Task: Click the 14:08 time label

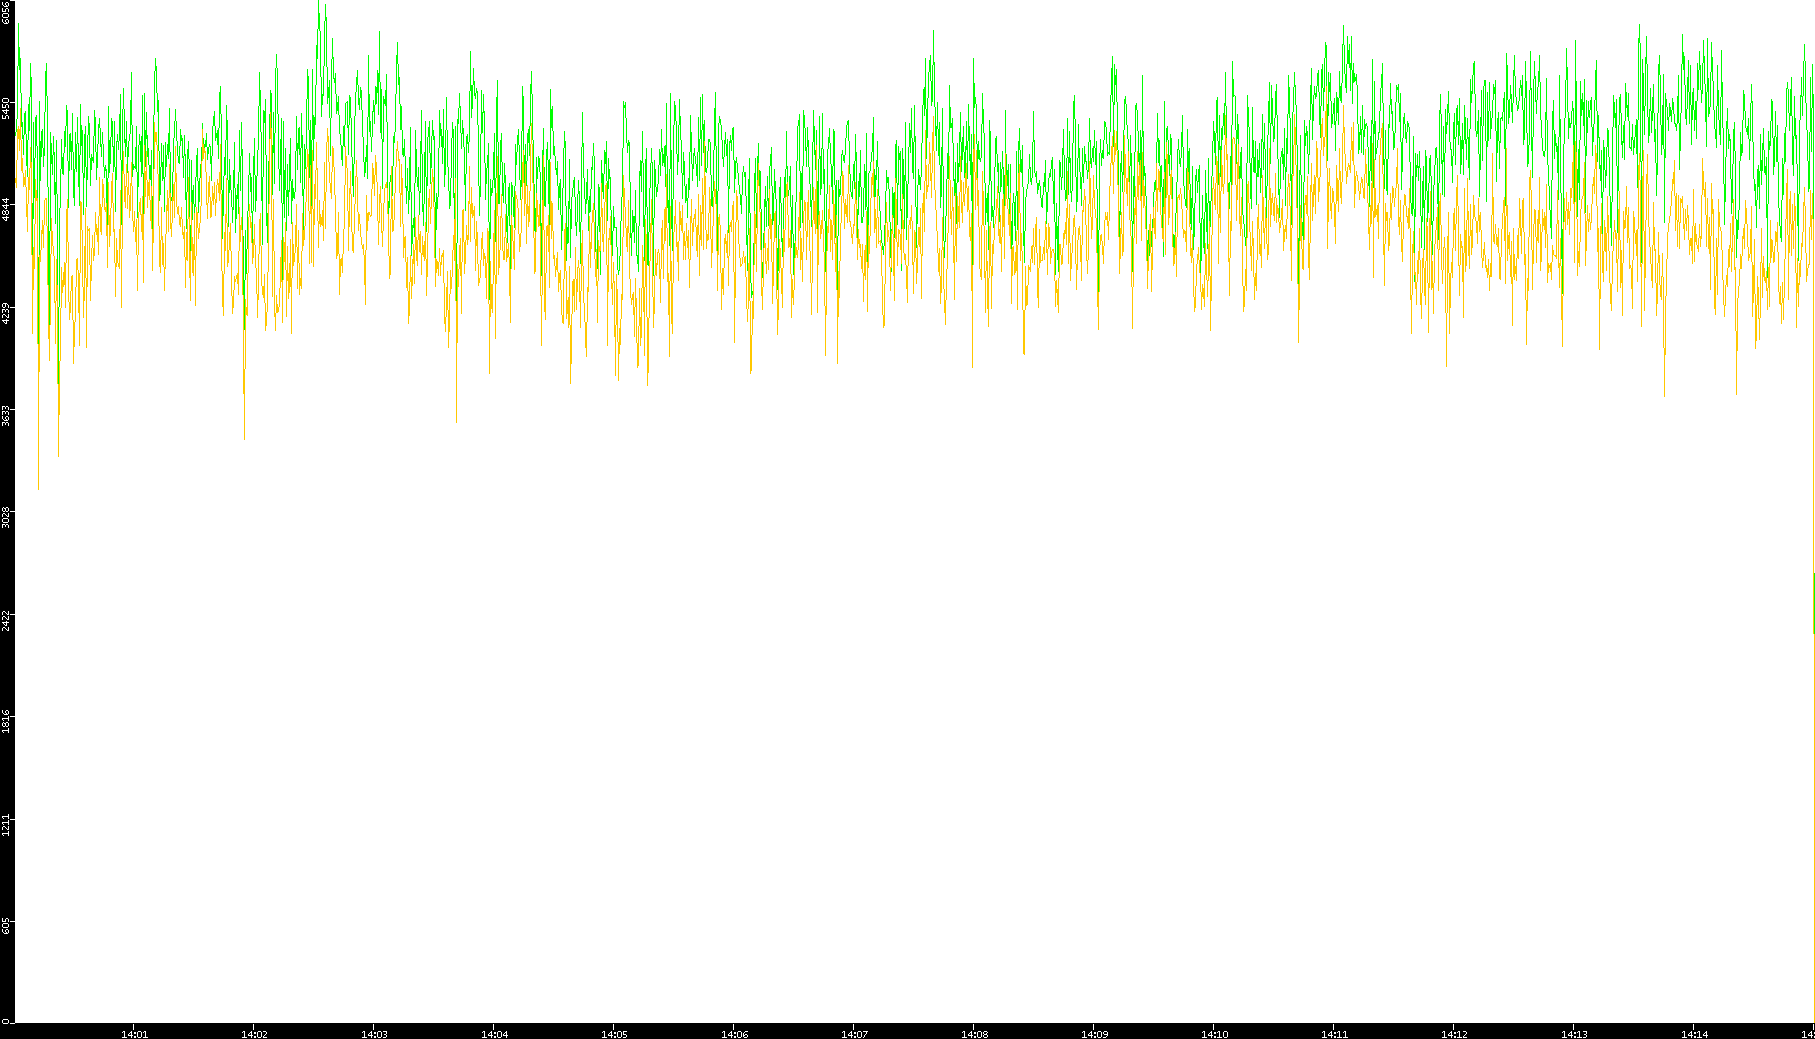Action: coord(974,1034)
